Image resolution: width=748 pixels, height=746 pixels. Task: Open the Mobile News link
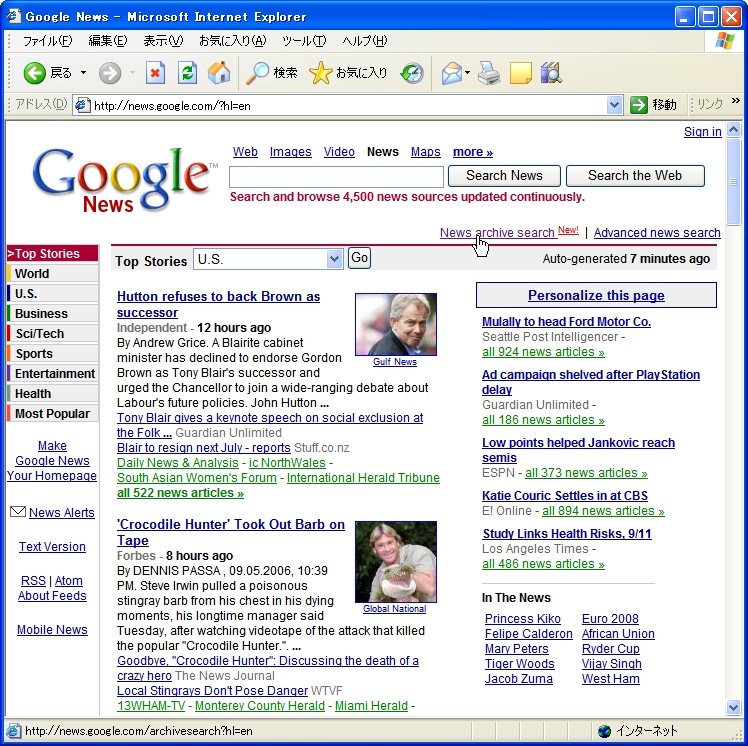[x=52, y=630]
